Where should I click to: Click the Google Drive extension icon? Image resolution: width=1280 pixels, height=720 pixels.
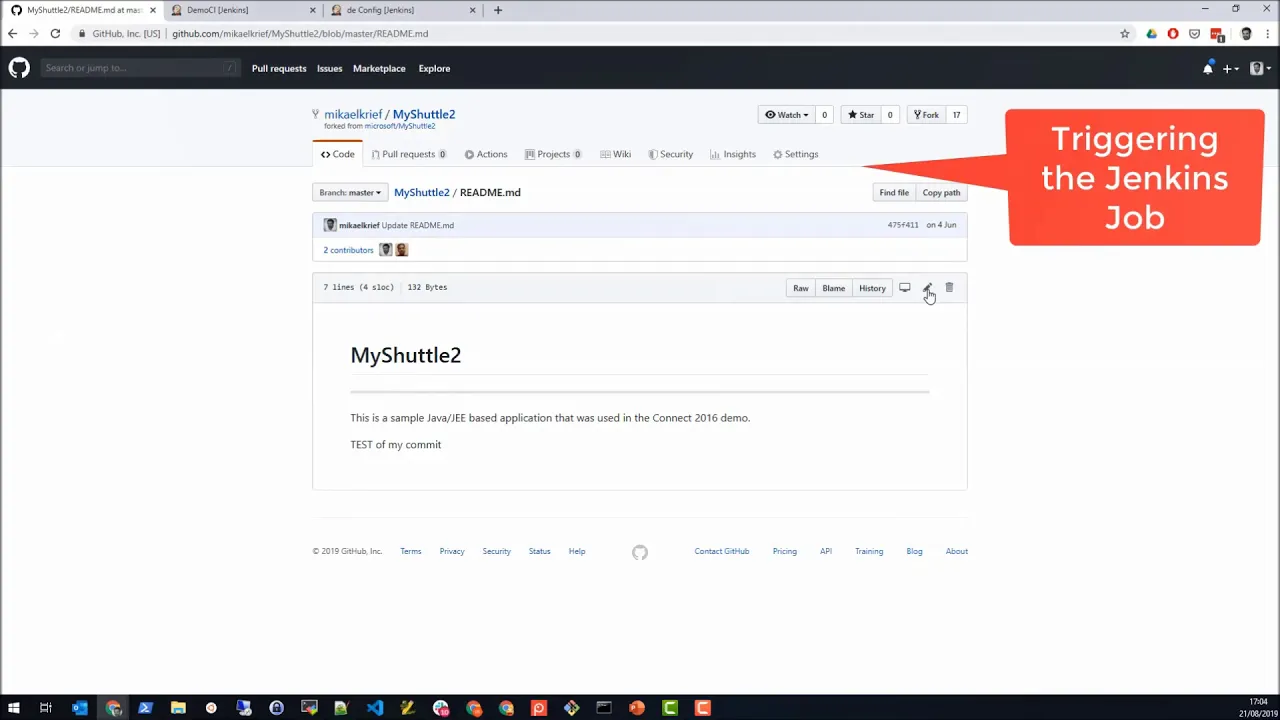pos(1152,33)
